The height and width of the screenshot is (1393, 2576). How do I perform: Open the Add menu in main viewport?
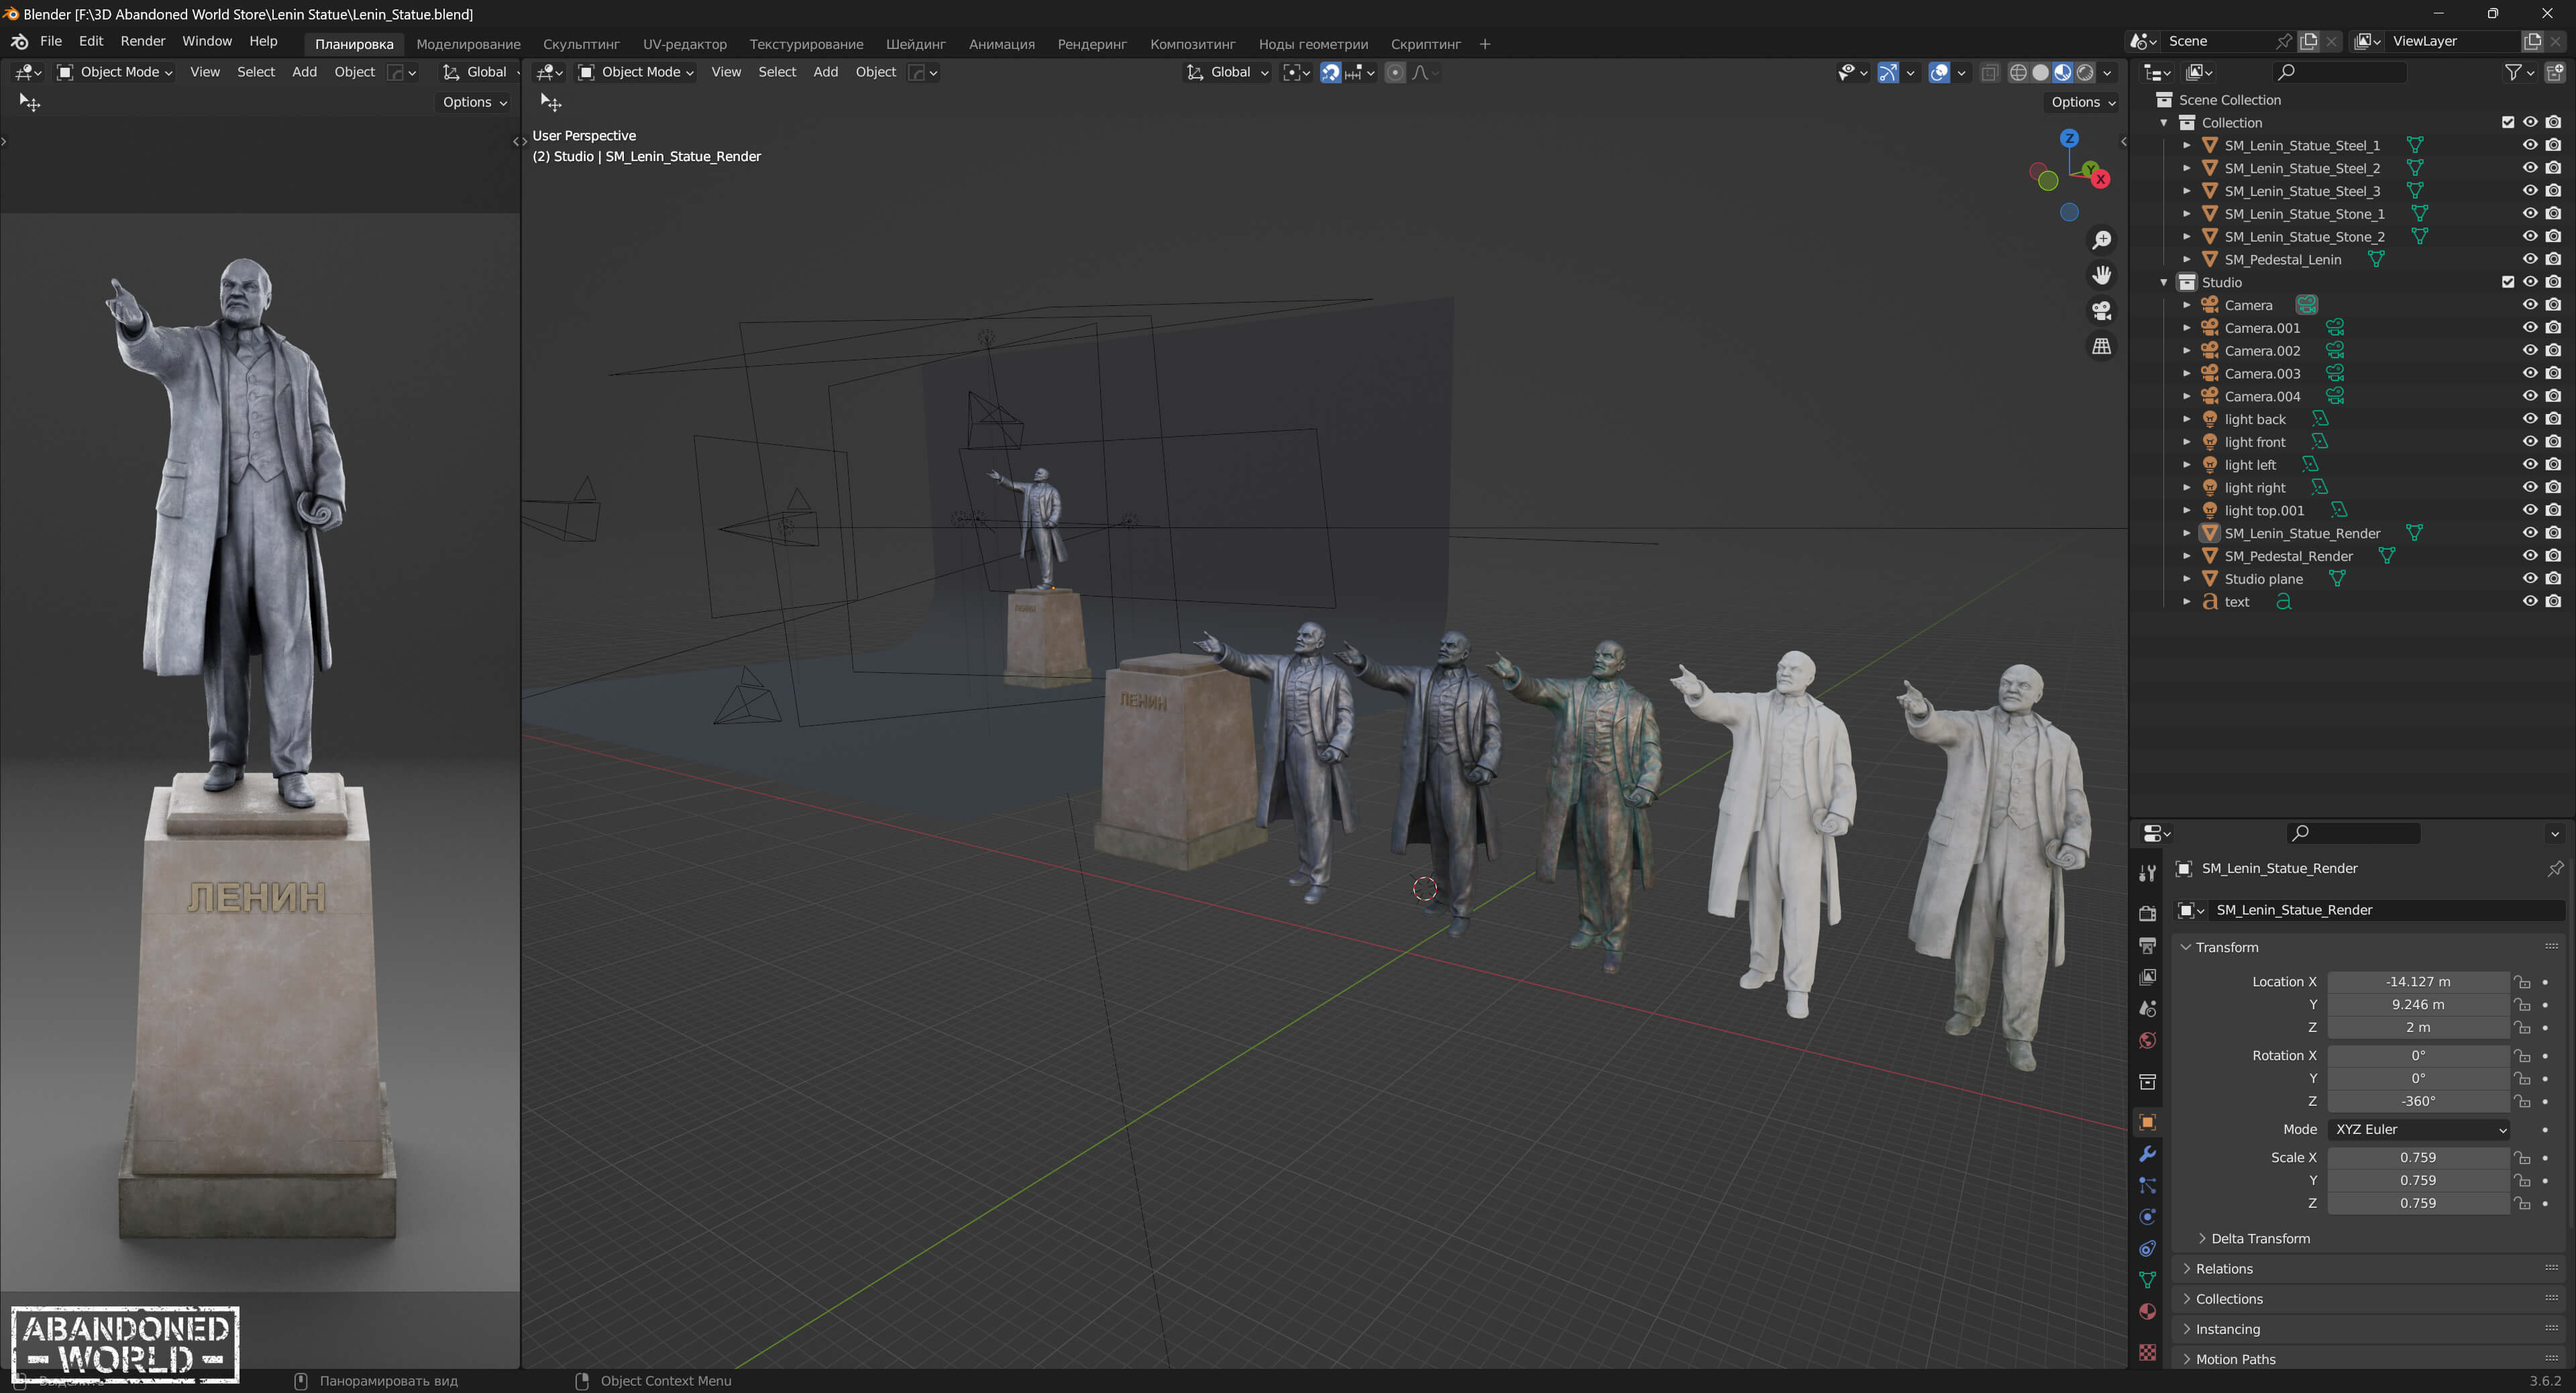pos(825,72)
